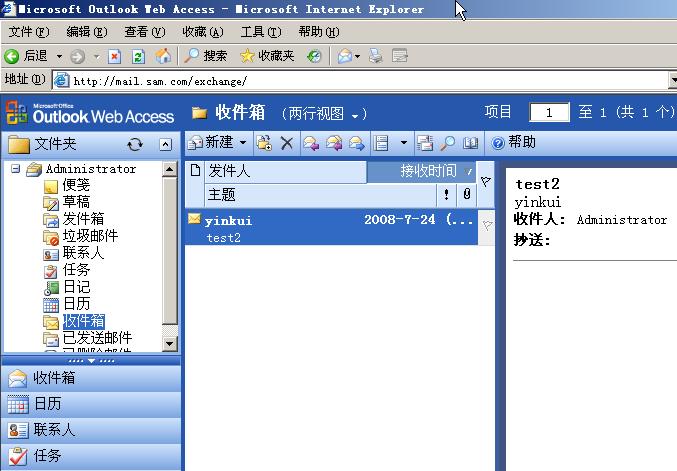Click the flag column header icon
The width and height of the screenshot is (677, 471).
click(x=486, y=182)
